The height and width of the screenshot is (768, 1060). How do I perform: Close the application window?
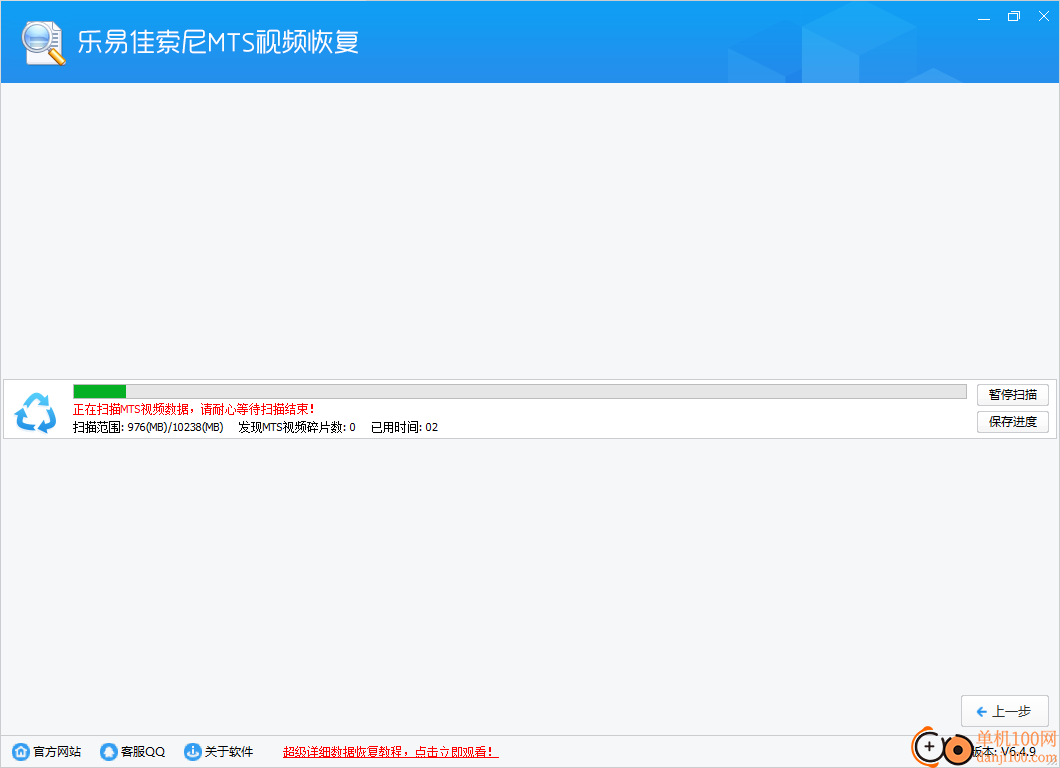coord(1044,17)
